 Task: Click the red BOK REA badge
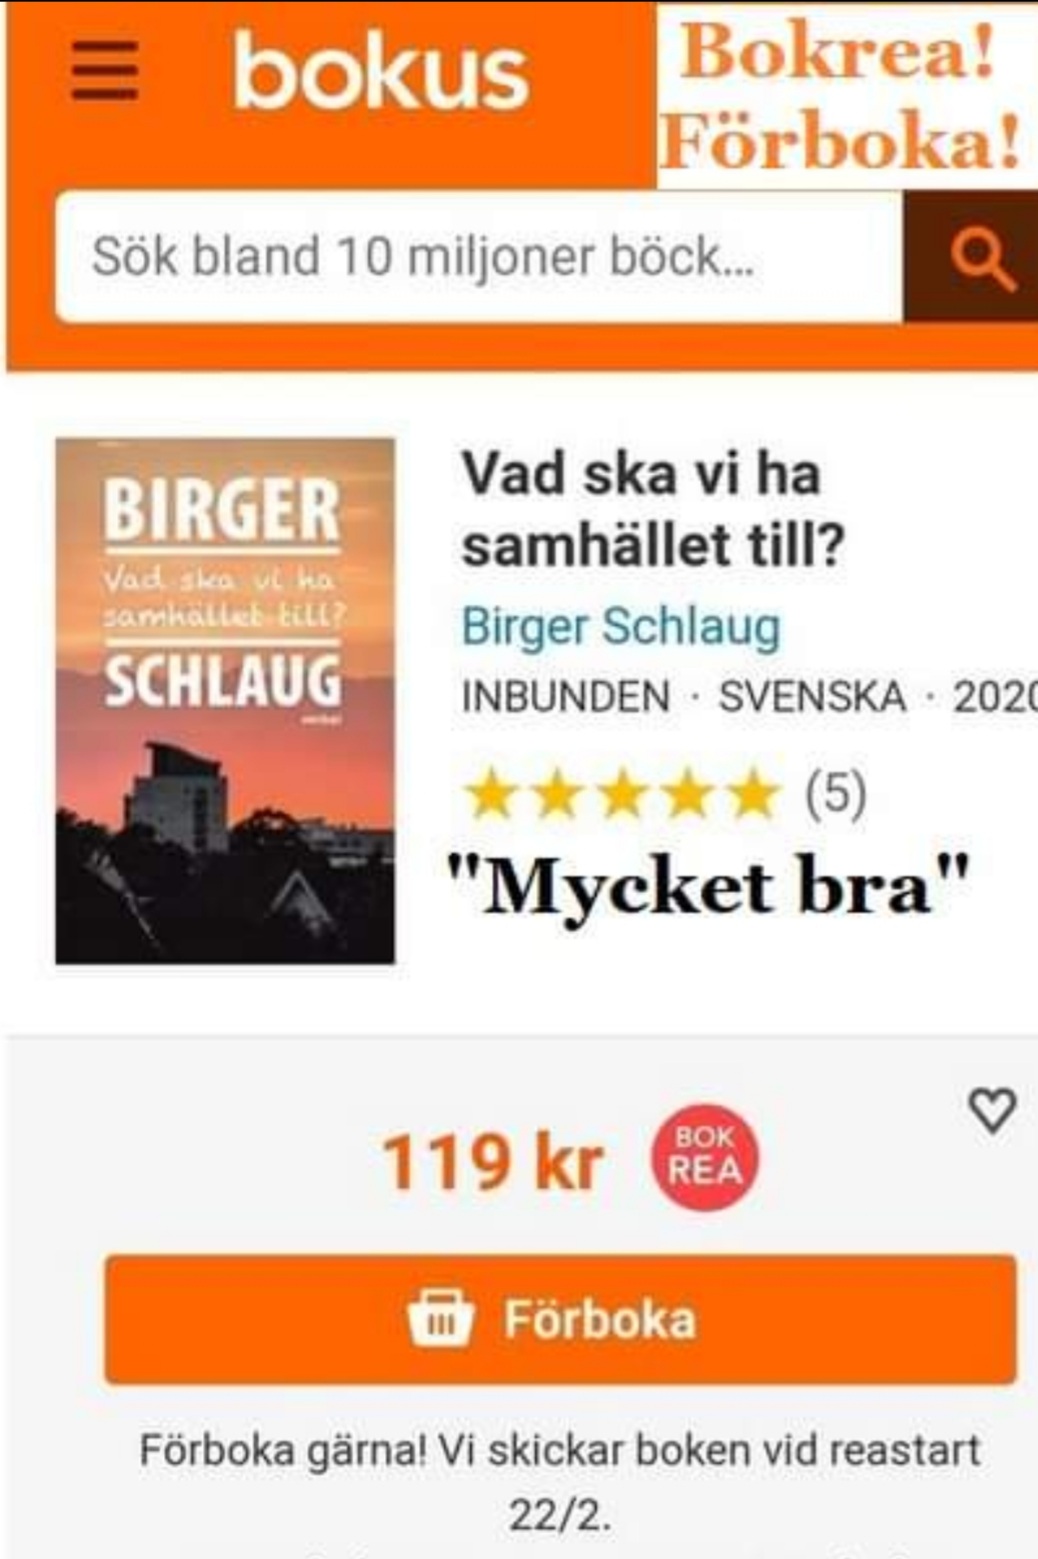(705, 1157)
